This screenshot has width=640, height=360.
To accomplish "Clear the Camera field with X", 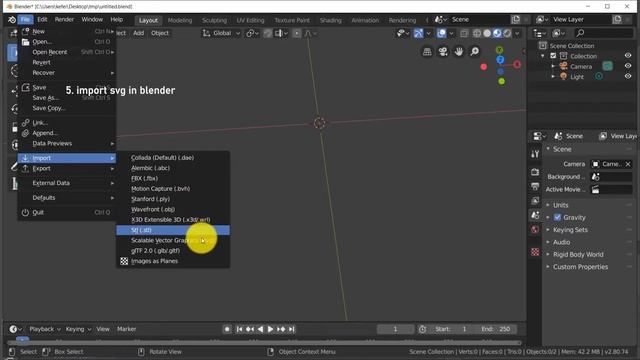I will click(628, 164).
